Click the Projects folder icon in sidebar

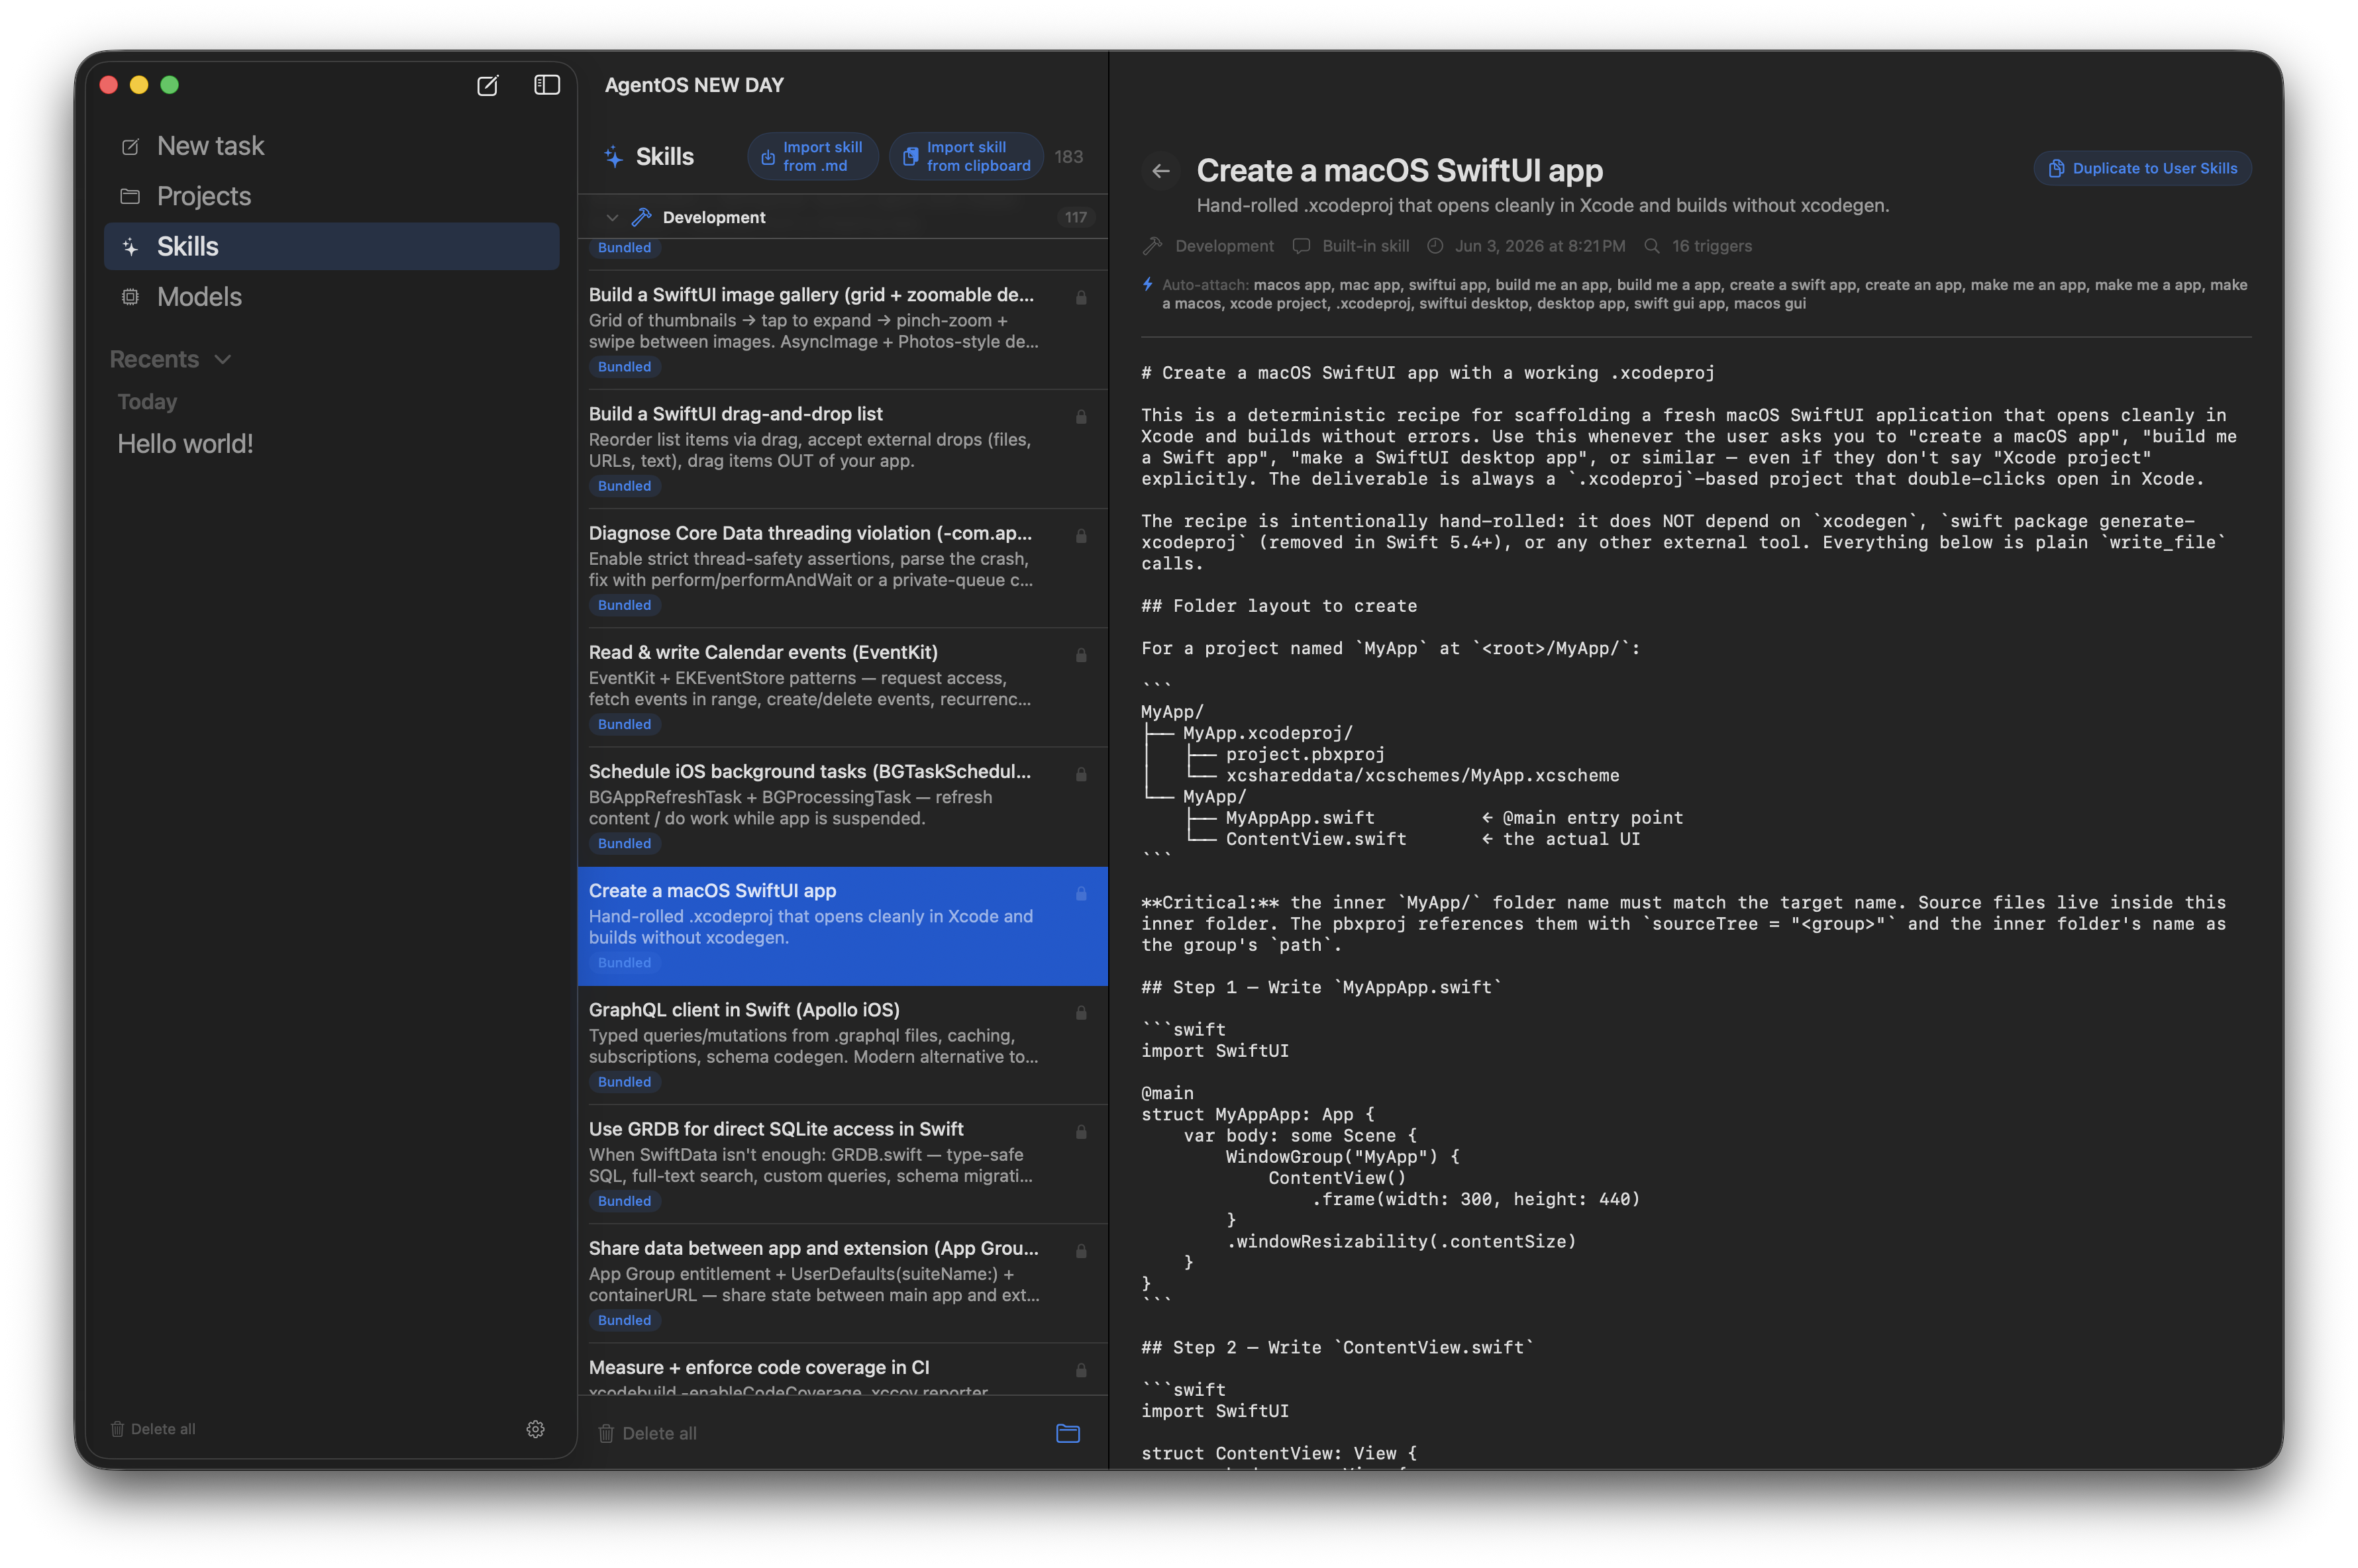pyautogui.click(x=130, y=196)
